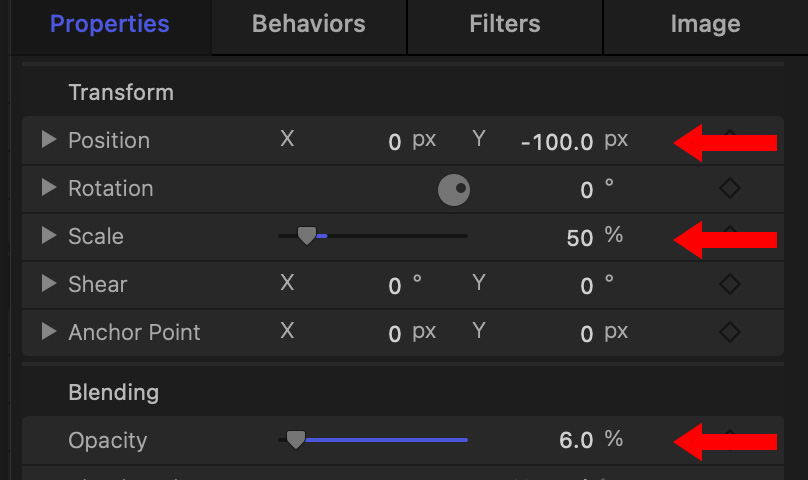Viewport: 808px width, 480px height.
Task: Click the Opacity value of 6.0
Action: (576, 441)
